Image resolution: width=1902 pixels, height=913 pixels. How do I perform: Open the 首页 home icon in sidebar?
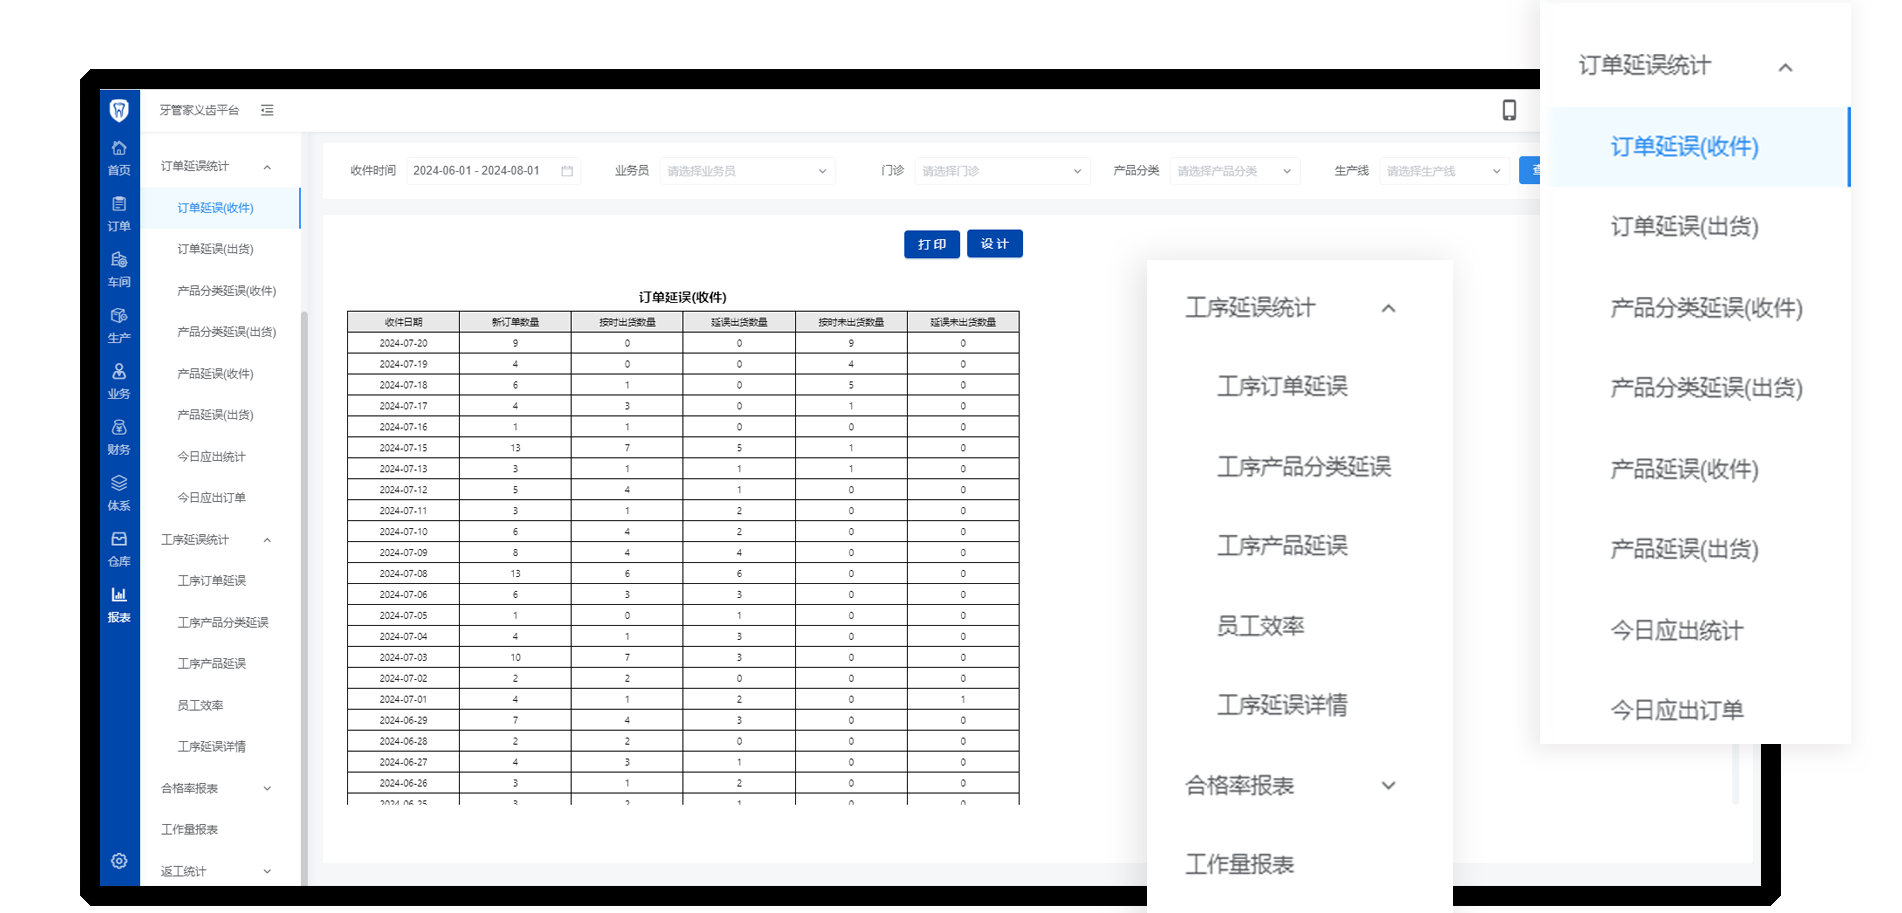pos(119,157)
